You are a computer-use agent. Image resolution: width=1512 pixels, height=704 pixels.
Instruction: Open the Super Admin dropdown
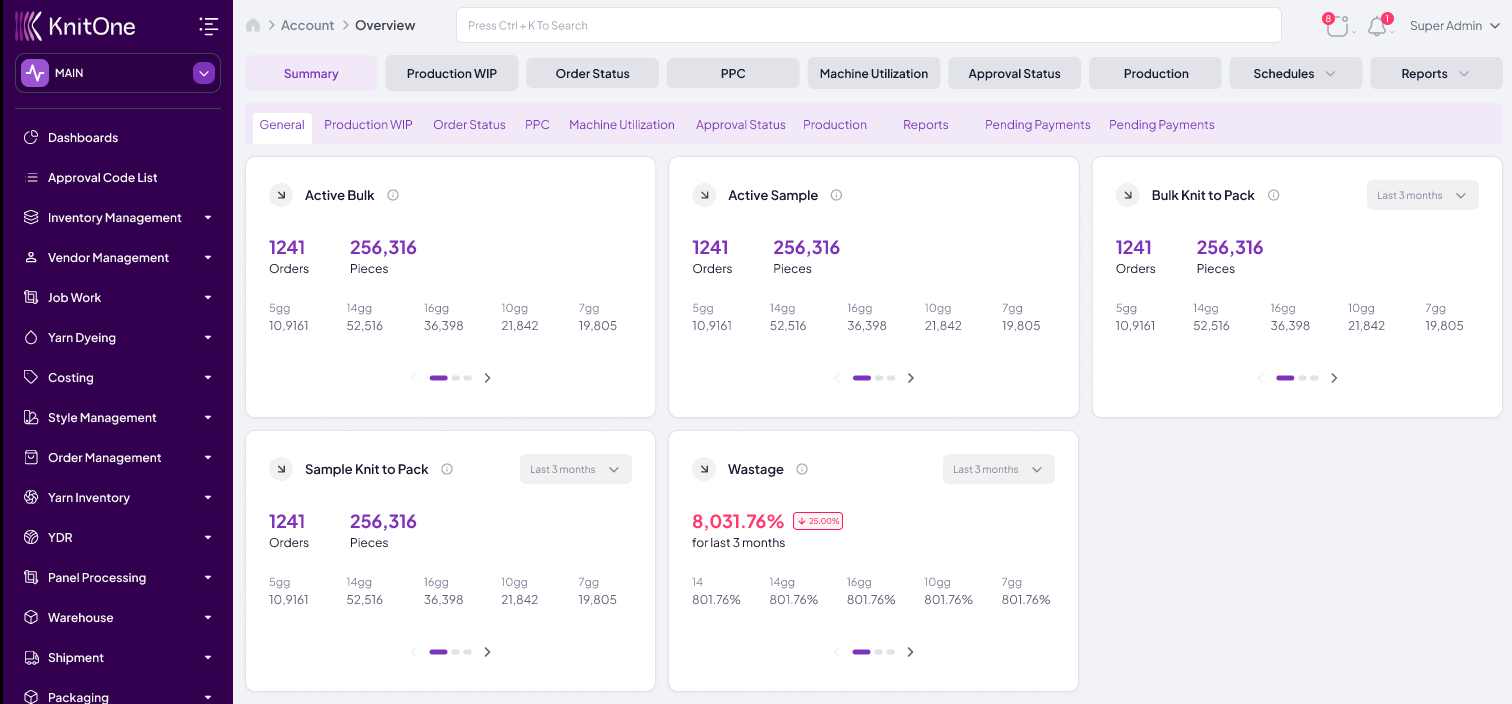[x=1453, y=26]
